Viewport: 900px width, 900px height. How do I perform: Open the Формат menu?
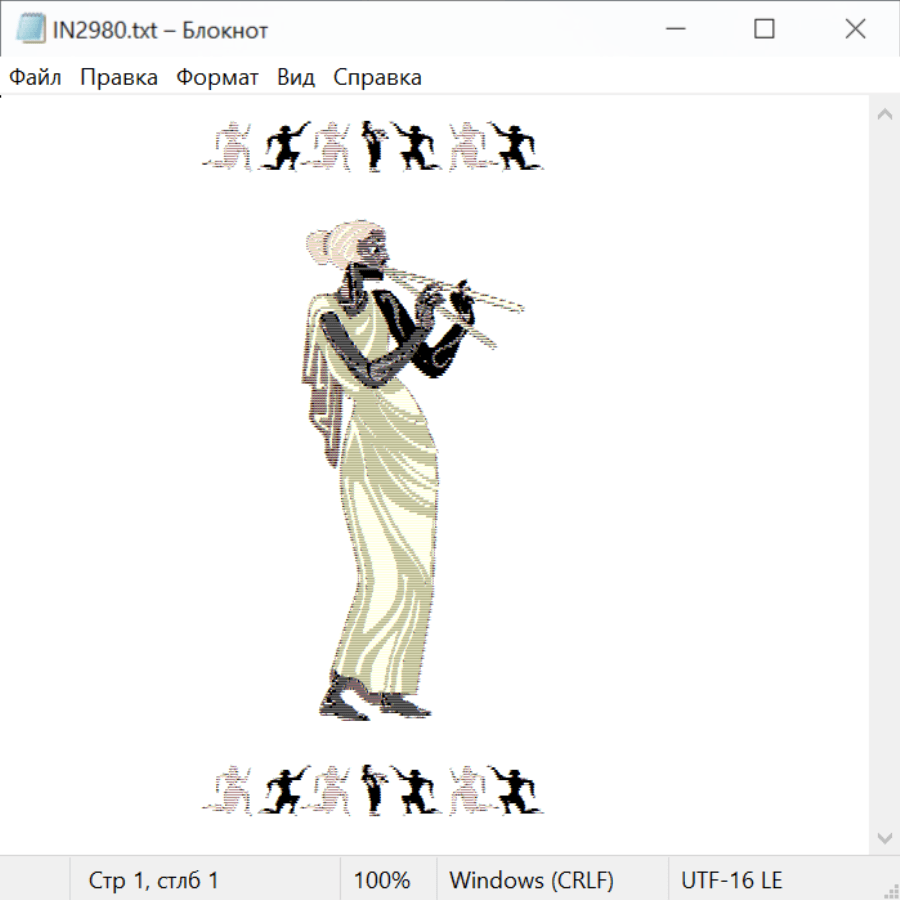(x=217, y=78)
